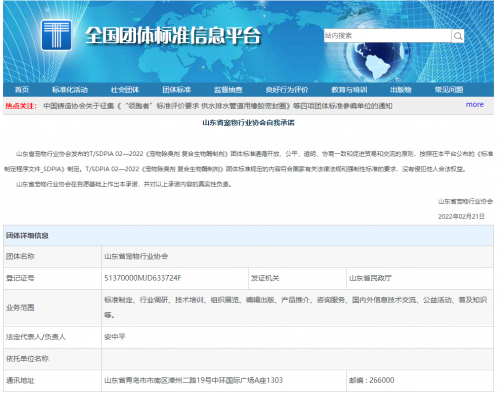The image size is (500, 394).
Task: Click the registration number 51370000MJD633724F
Action: click(143, 278)
